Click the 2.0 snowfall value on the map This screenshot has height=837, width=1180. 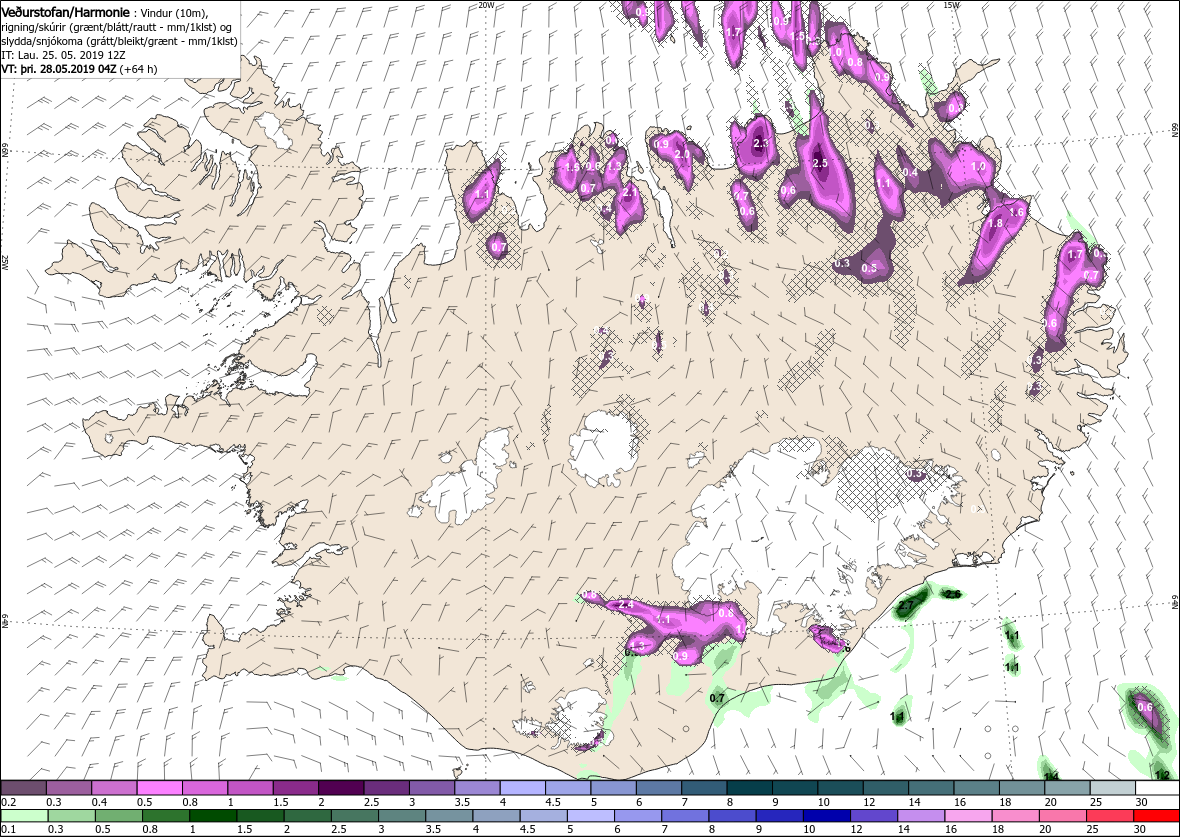click(x=683, y=154)
